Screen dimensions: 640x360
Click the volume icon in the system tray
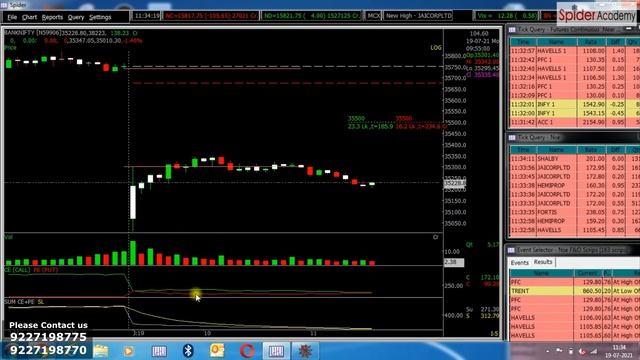tap(582, 351)
